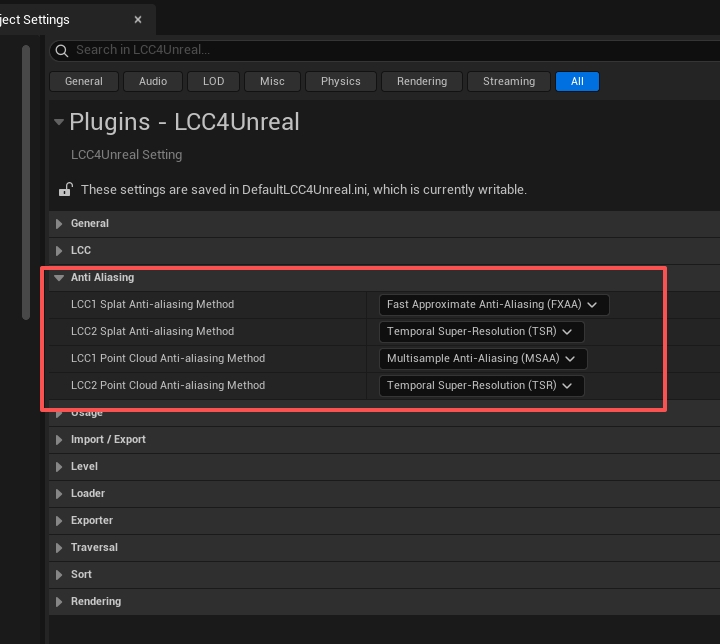Click LCC1 Splat Anti-aliasing Method label
720x644 pixels.
(x=152, y=305)
